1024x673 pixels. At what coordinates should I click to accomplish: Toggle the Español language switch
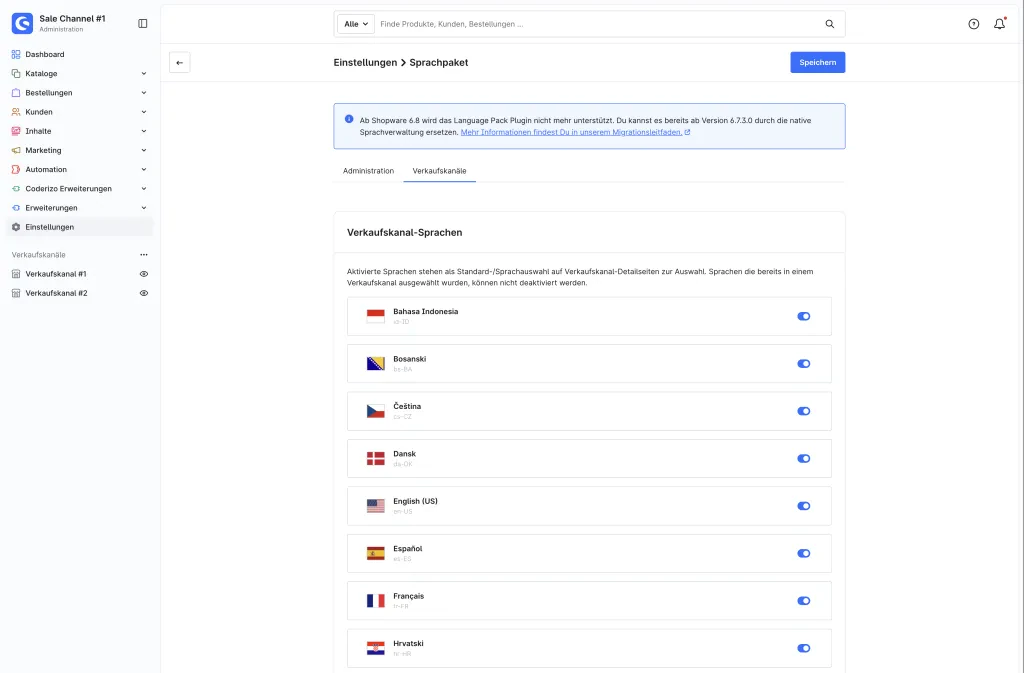[x=803, y=554]
